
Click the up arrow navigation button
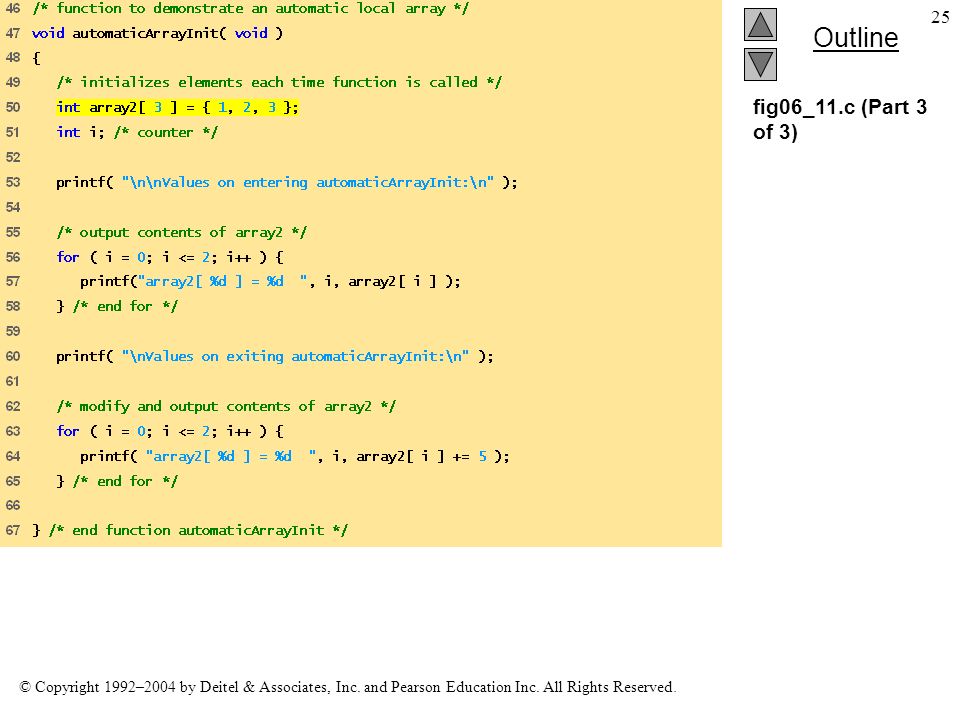(x=760, y=24)
